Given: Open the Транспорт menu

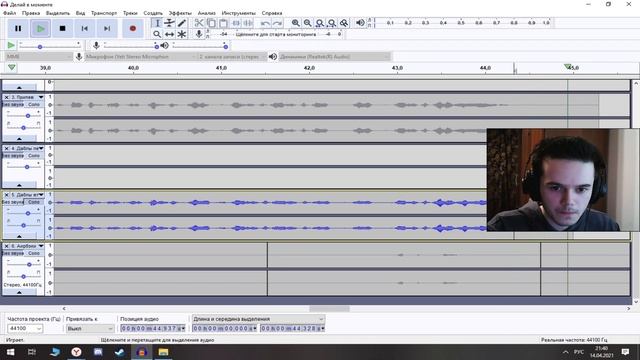Looking at the screenshot, I should coord(104,13).
